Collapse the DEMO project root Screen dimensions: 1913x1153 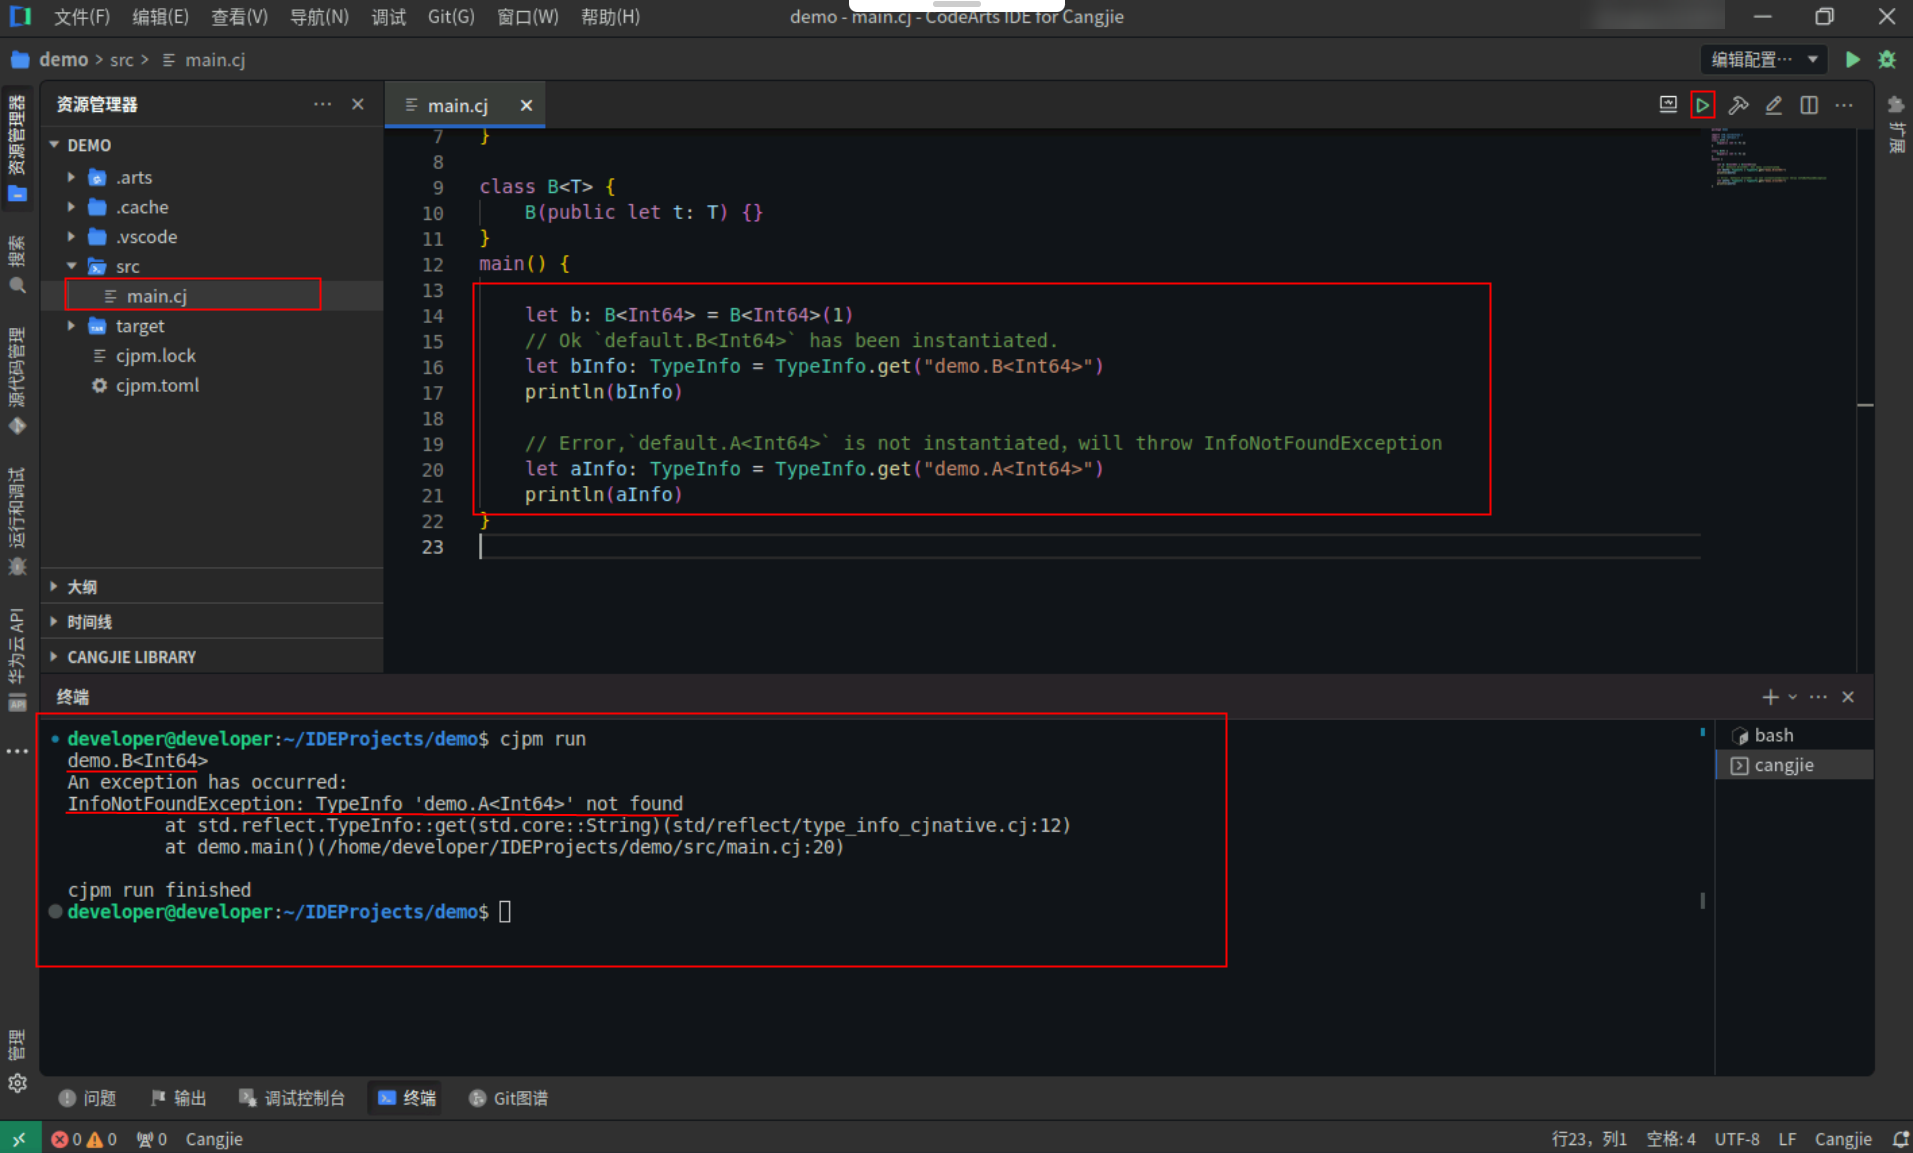pyautogui.click(x=54, y=145)
